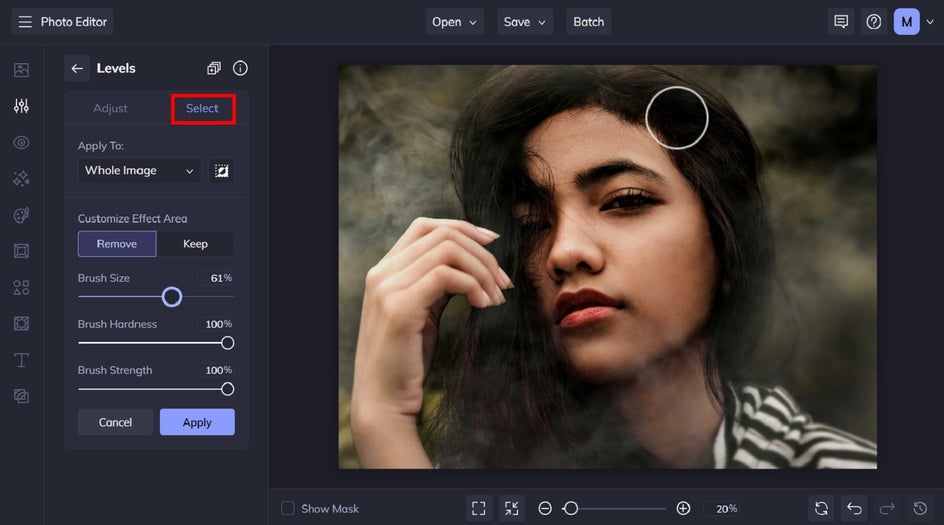
Task: Open the help question mark icon
Action: pos(874,22)
